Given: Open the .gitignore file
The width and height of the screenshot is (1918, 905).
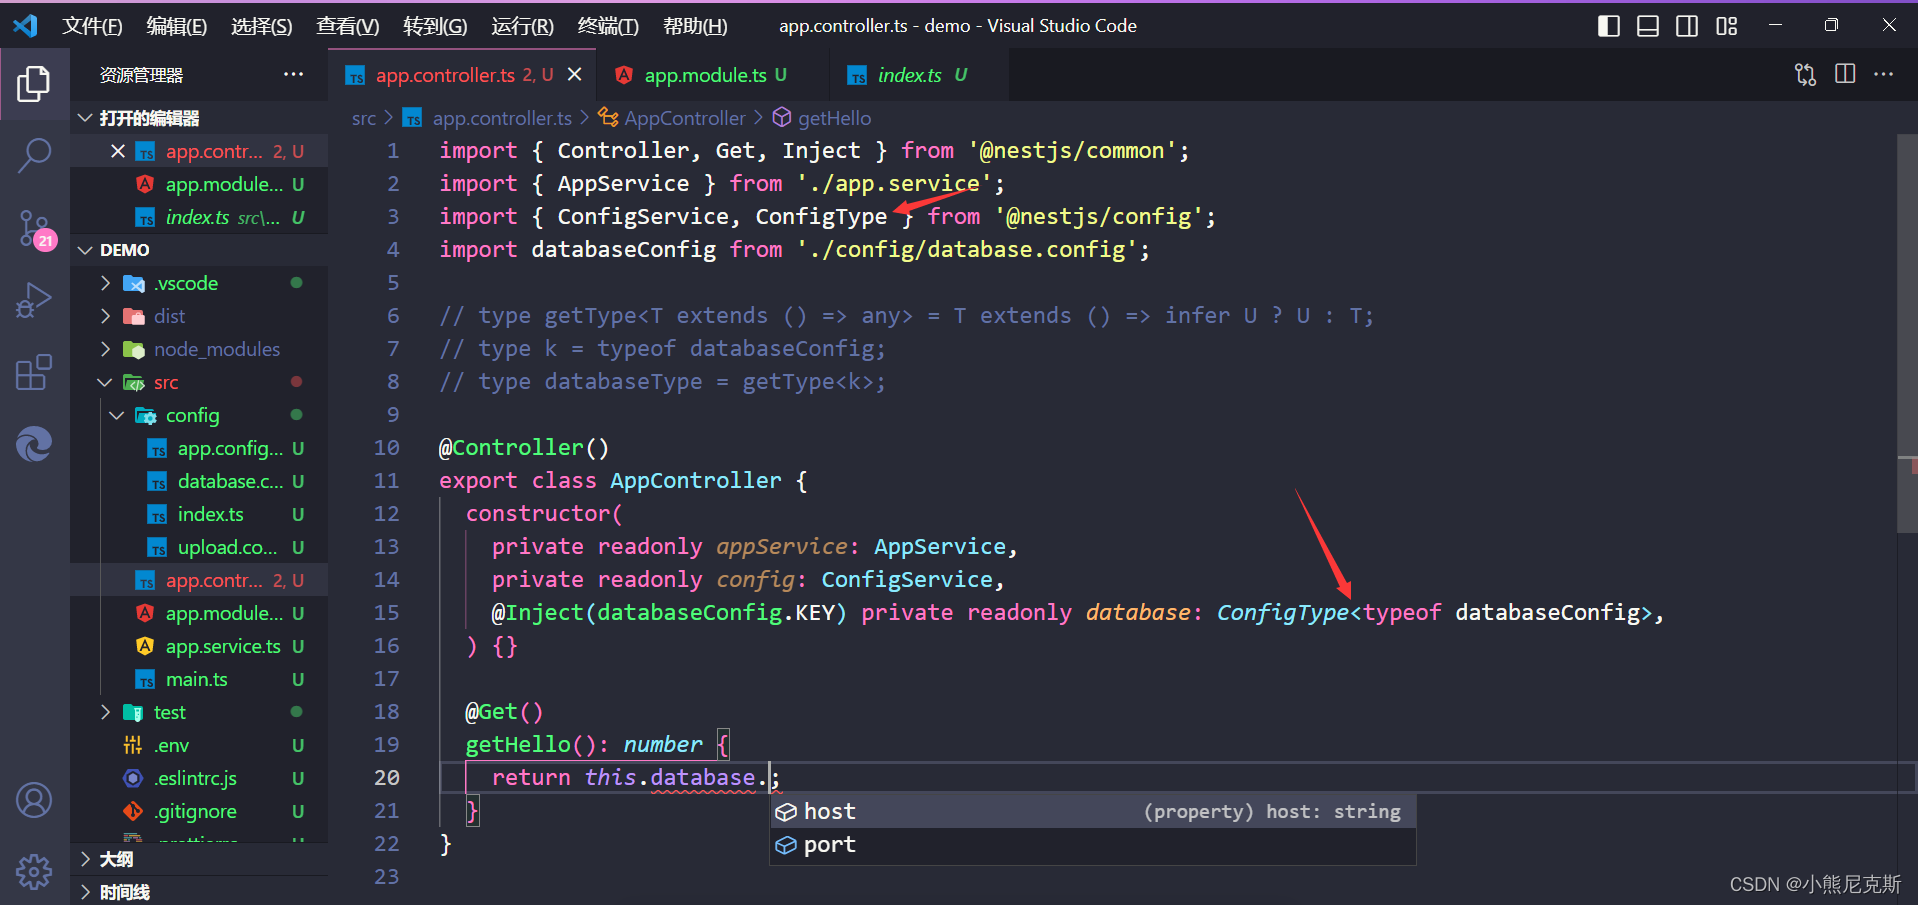Looking at the screenshot, I should pyautogui.click(x=199, y=811).
